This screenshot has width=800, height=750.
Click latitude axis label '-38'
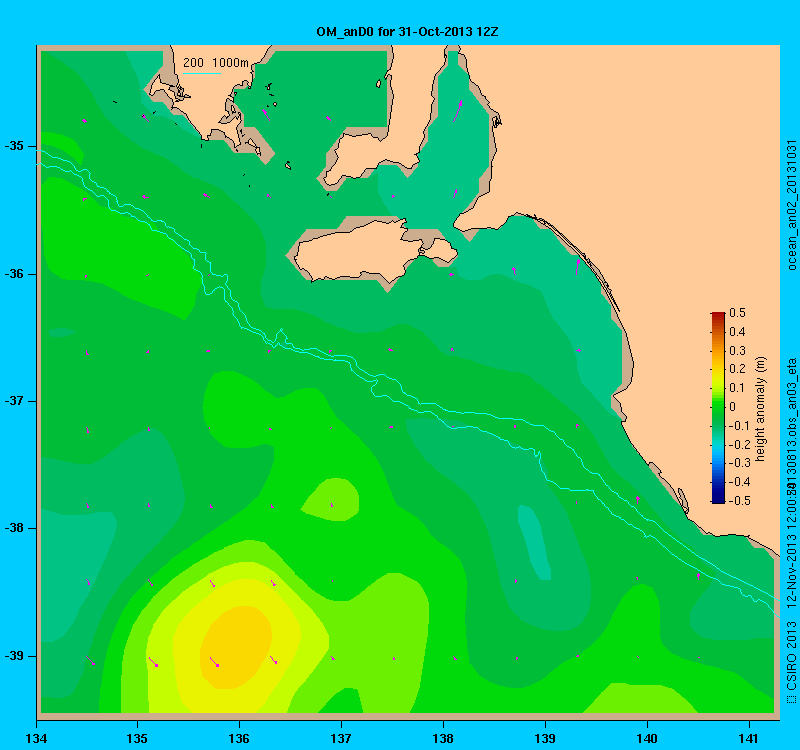click(x=14, y=528)
